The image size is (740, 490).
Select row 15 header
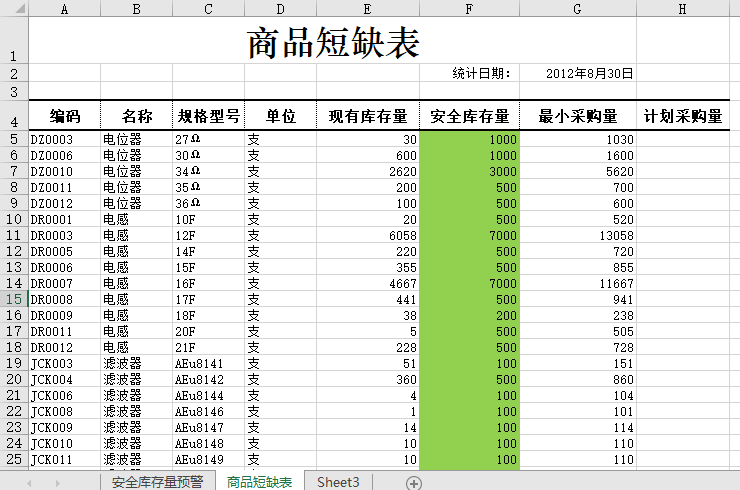(14, 299)
